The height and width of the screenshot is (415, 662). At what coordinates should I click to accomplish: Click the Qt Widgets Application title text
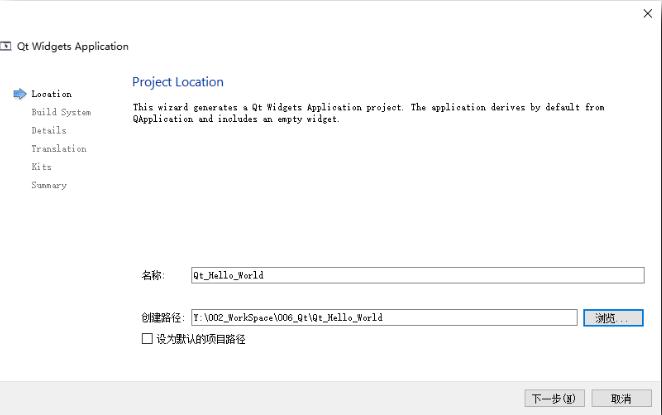coord(73,46)
